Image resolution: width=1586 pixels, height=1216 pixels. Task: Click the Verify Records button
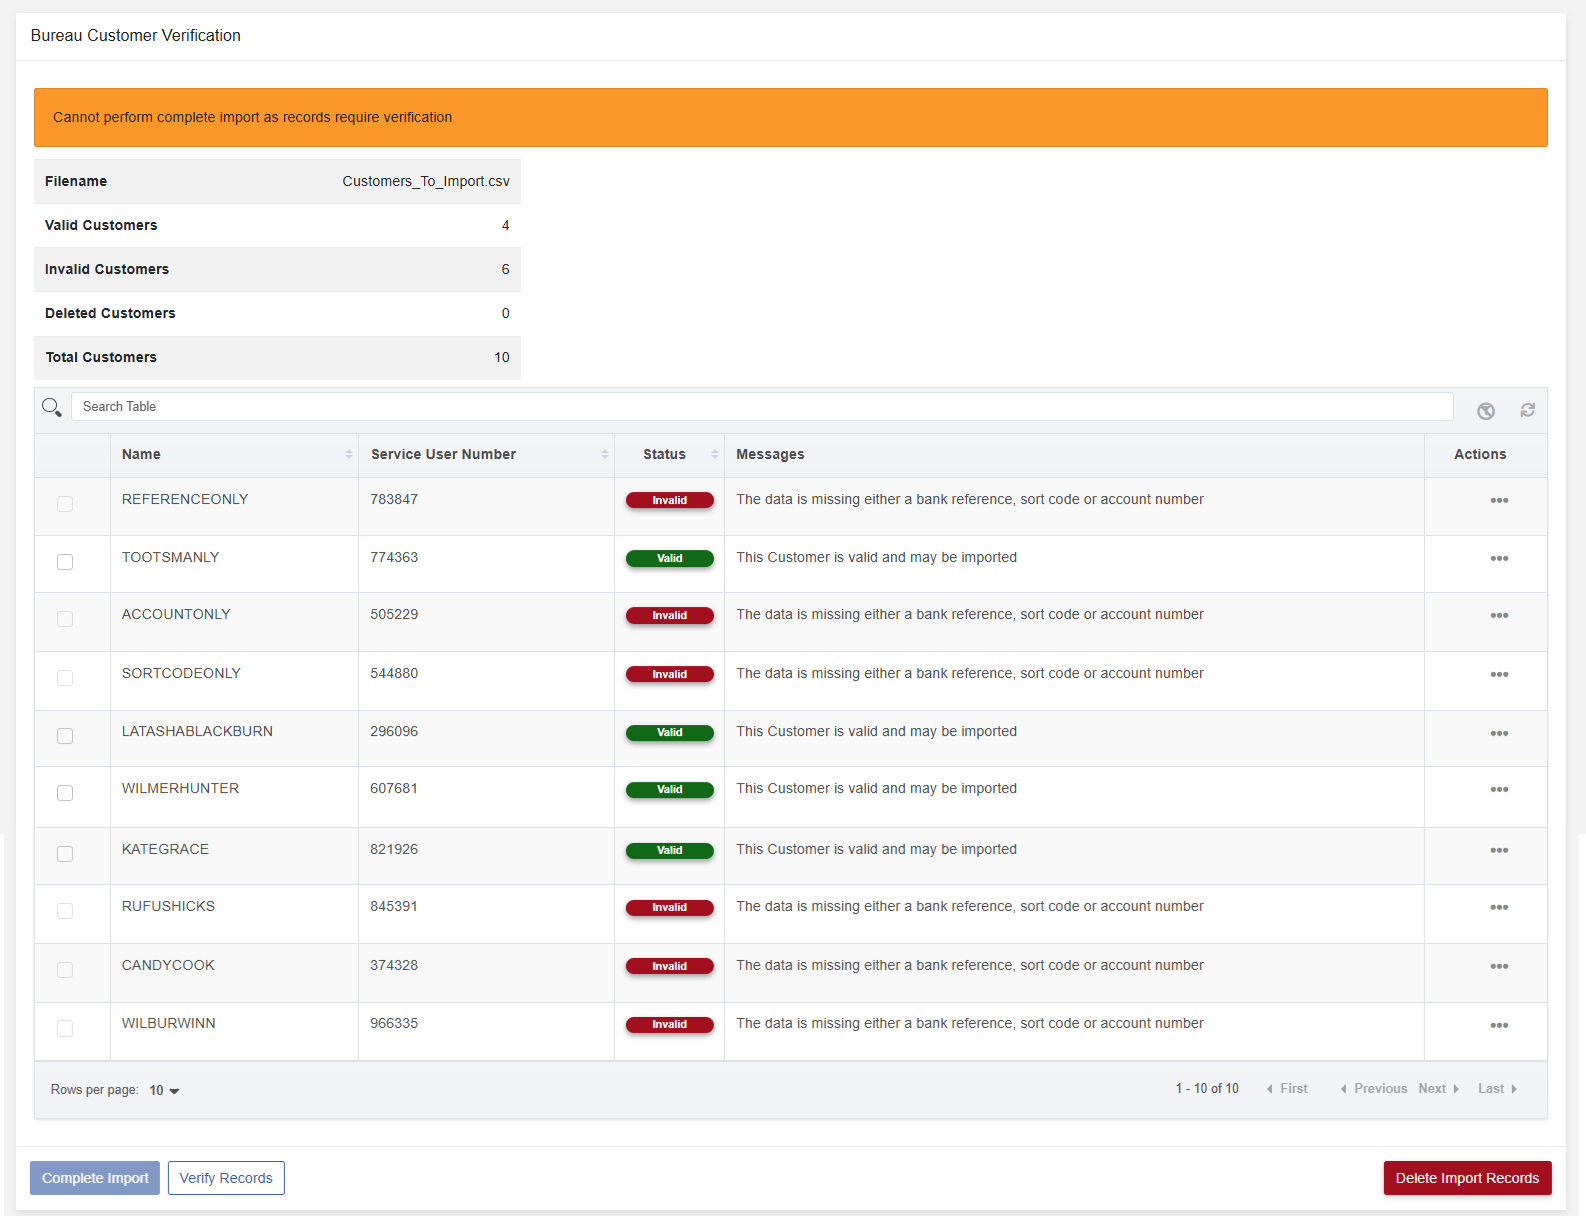[226, 1178]
